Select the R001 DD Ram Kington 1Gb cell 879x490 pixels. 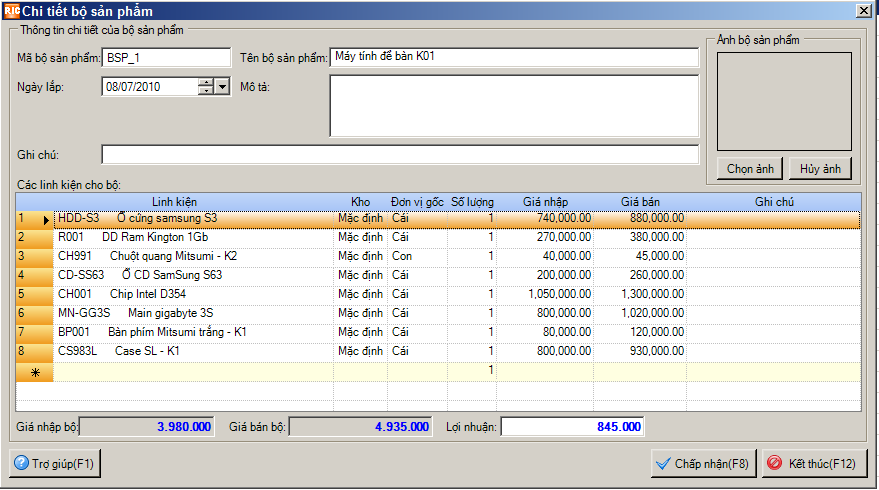[x=194, y=238]
